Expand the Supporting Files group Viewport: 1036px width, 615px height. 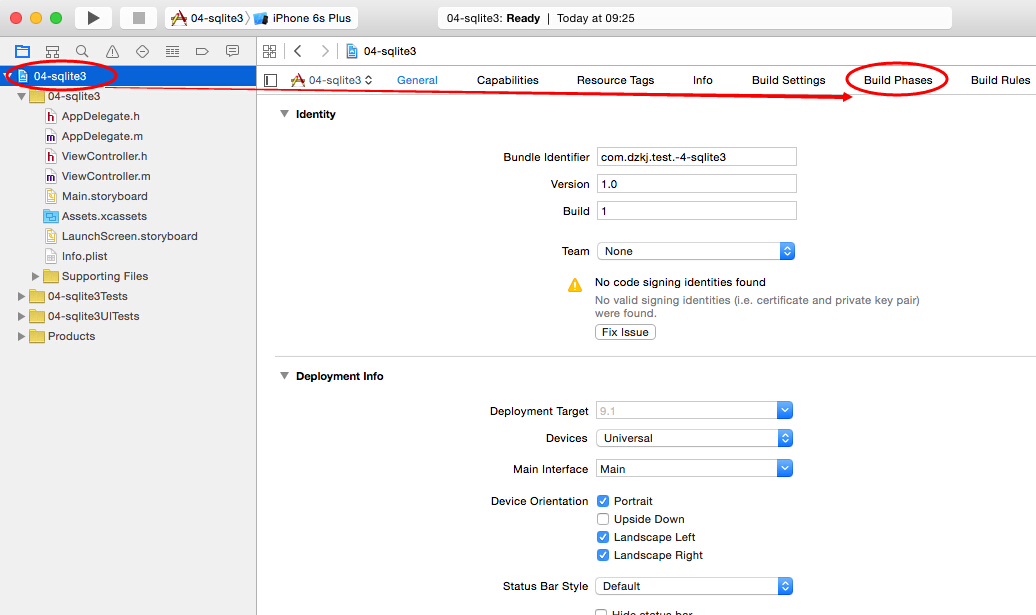tap(36, 276)
